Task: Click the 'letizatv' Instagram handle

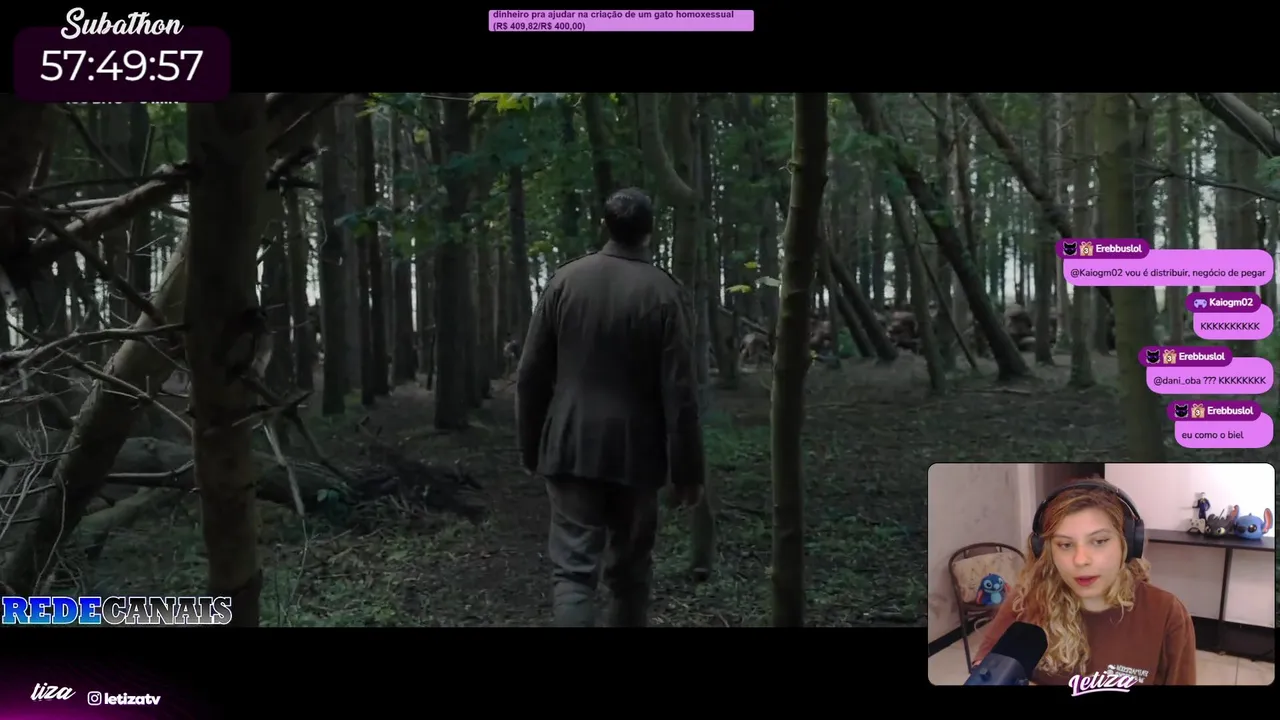Action: click(132, 698)
